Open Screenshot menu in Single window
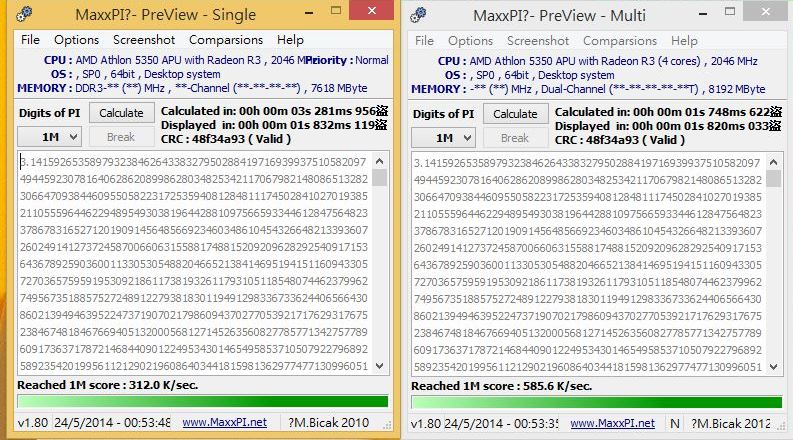Screen dimensions: 793x440 (x=144, y=39)
